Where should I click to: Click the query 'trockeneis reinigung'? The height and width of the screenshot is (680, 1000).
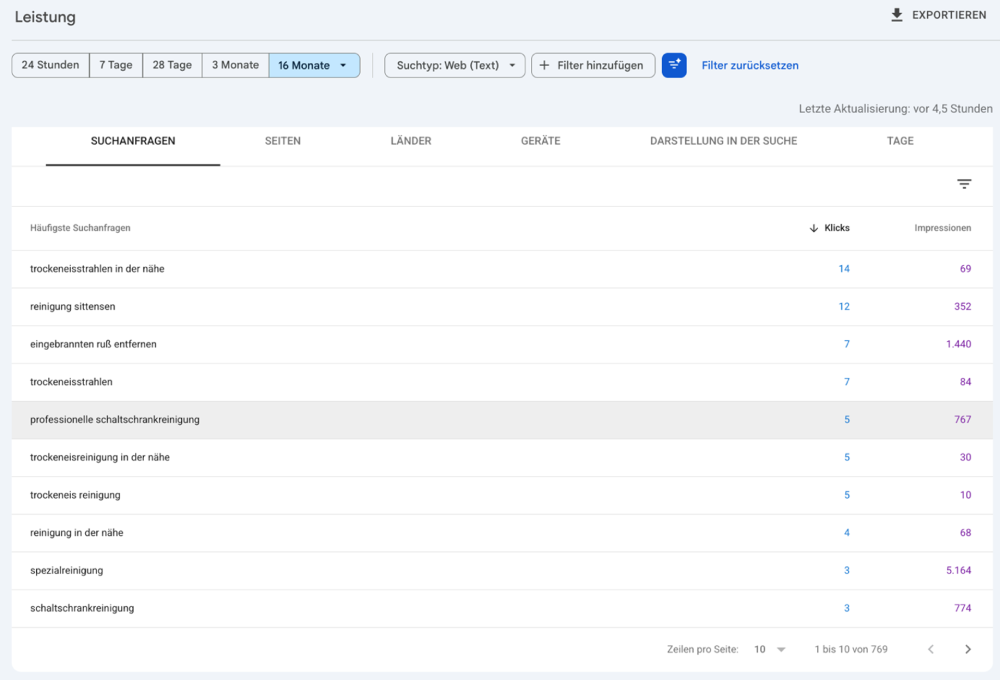[x=75, y=494]
